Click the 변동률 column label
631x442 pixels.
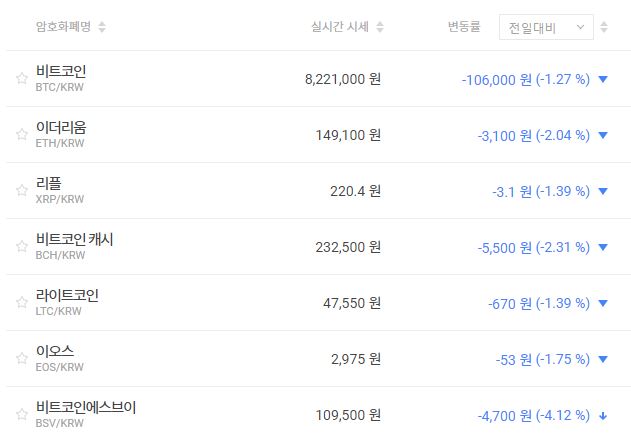tap(464, 27)
